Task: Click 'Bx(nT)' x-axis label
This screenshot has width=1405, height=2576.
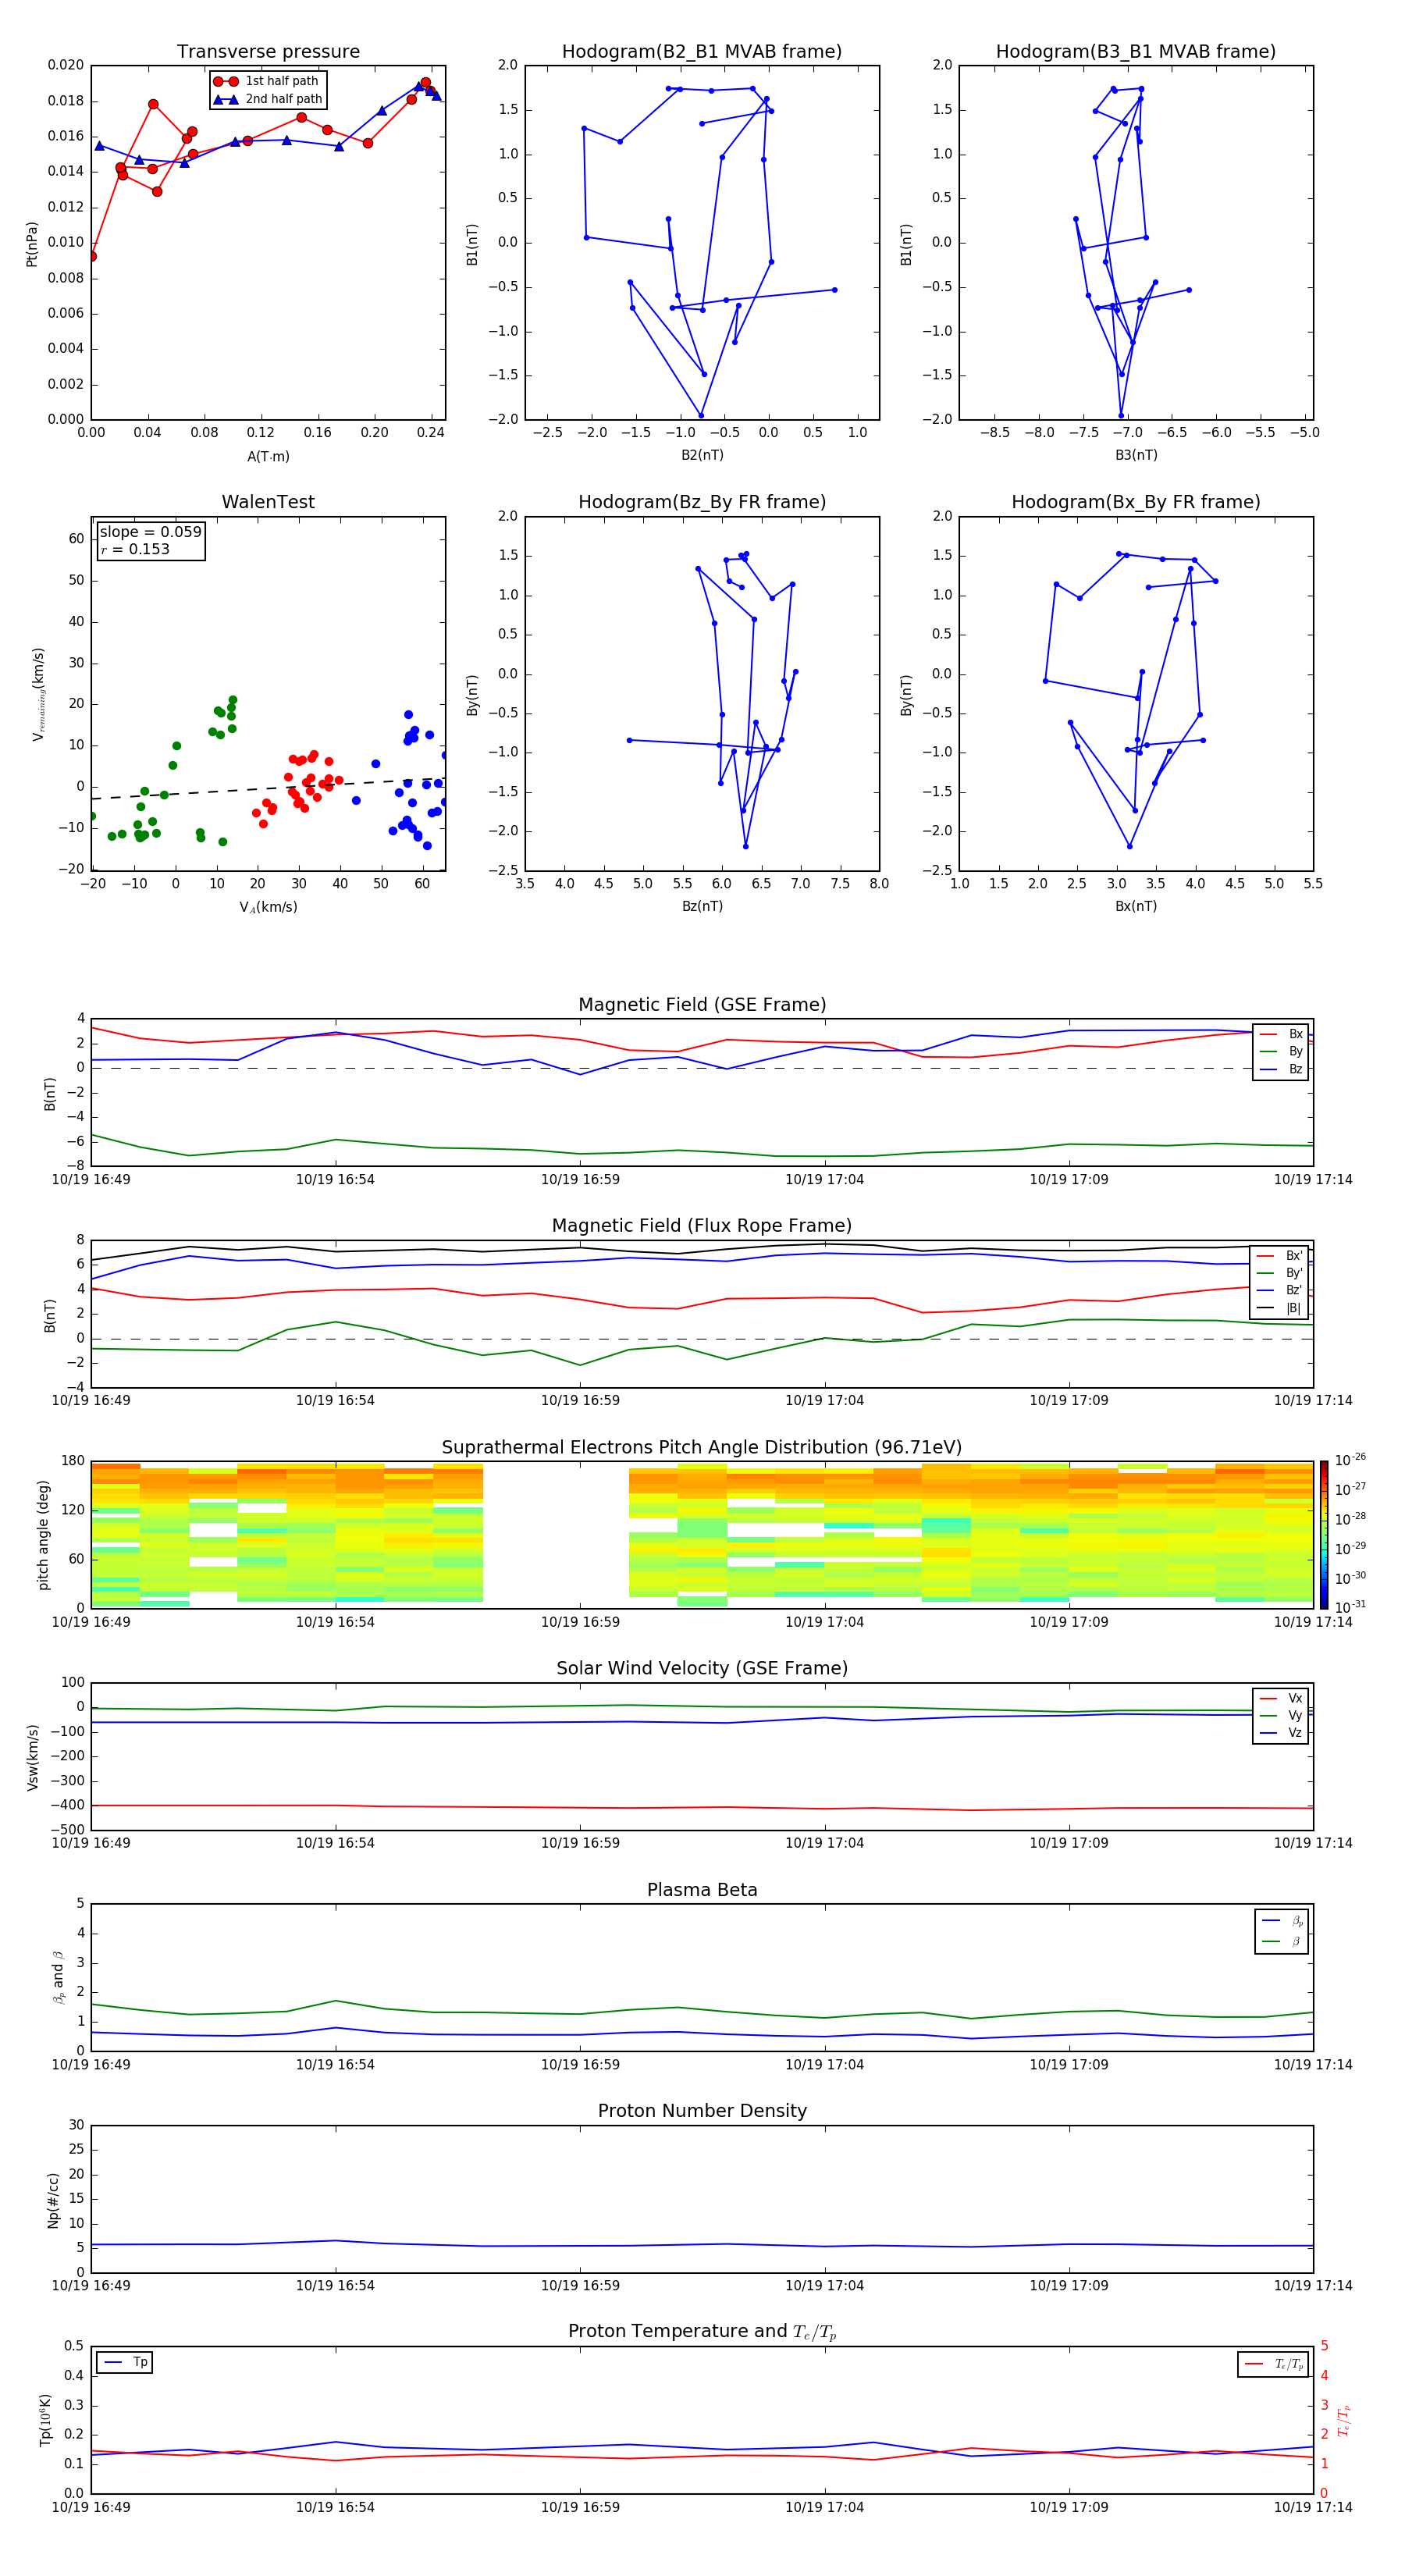Action: pyautogui.click(x=1136, y=906)
